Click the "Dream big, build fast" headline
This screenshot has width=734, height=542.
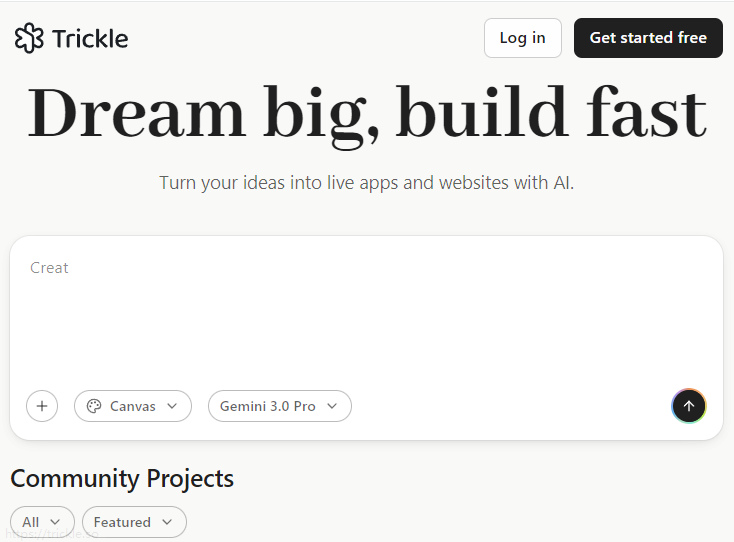[x=366, y=113]
